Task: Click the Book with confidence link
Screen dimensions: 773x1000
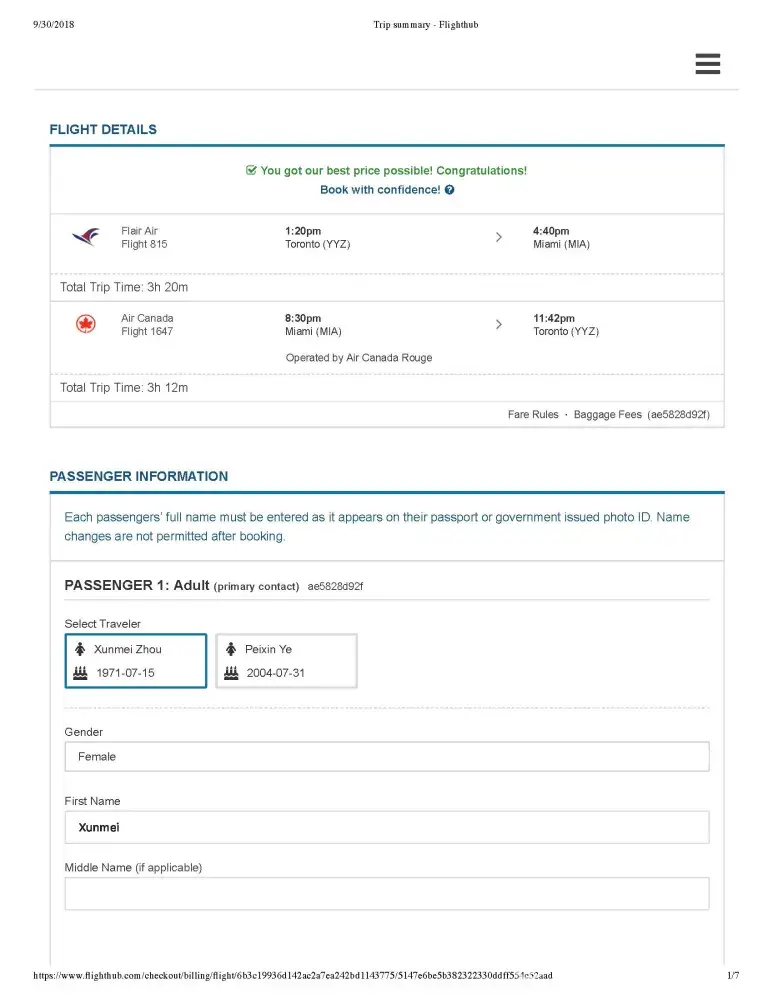Action: tap(380, 190)
